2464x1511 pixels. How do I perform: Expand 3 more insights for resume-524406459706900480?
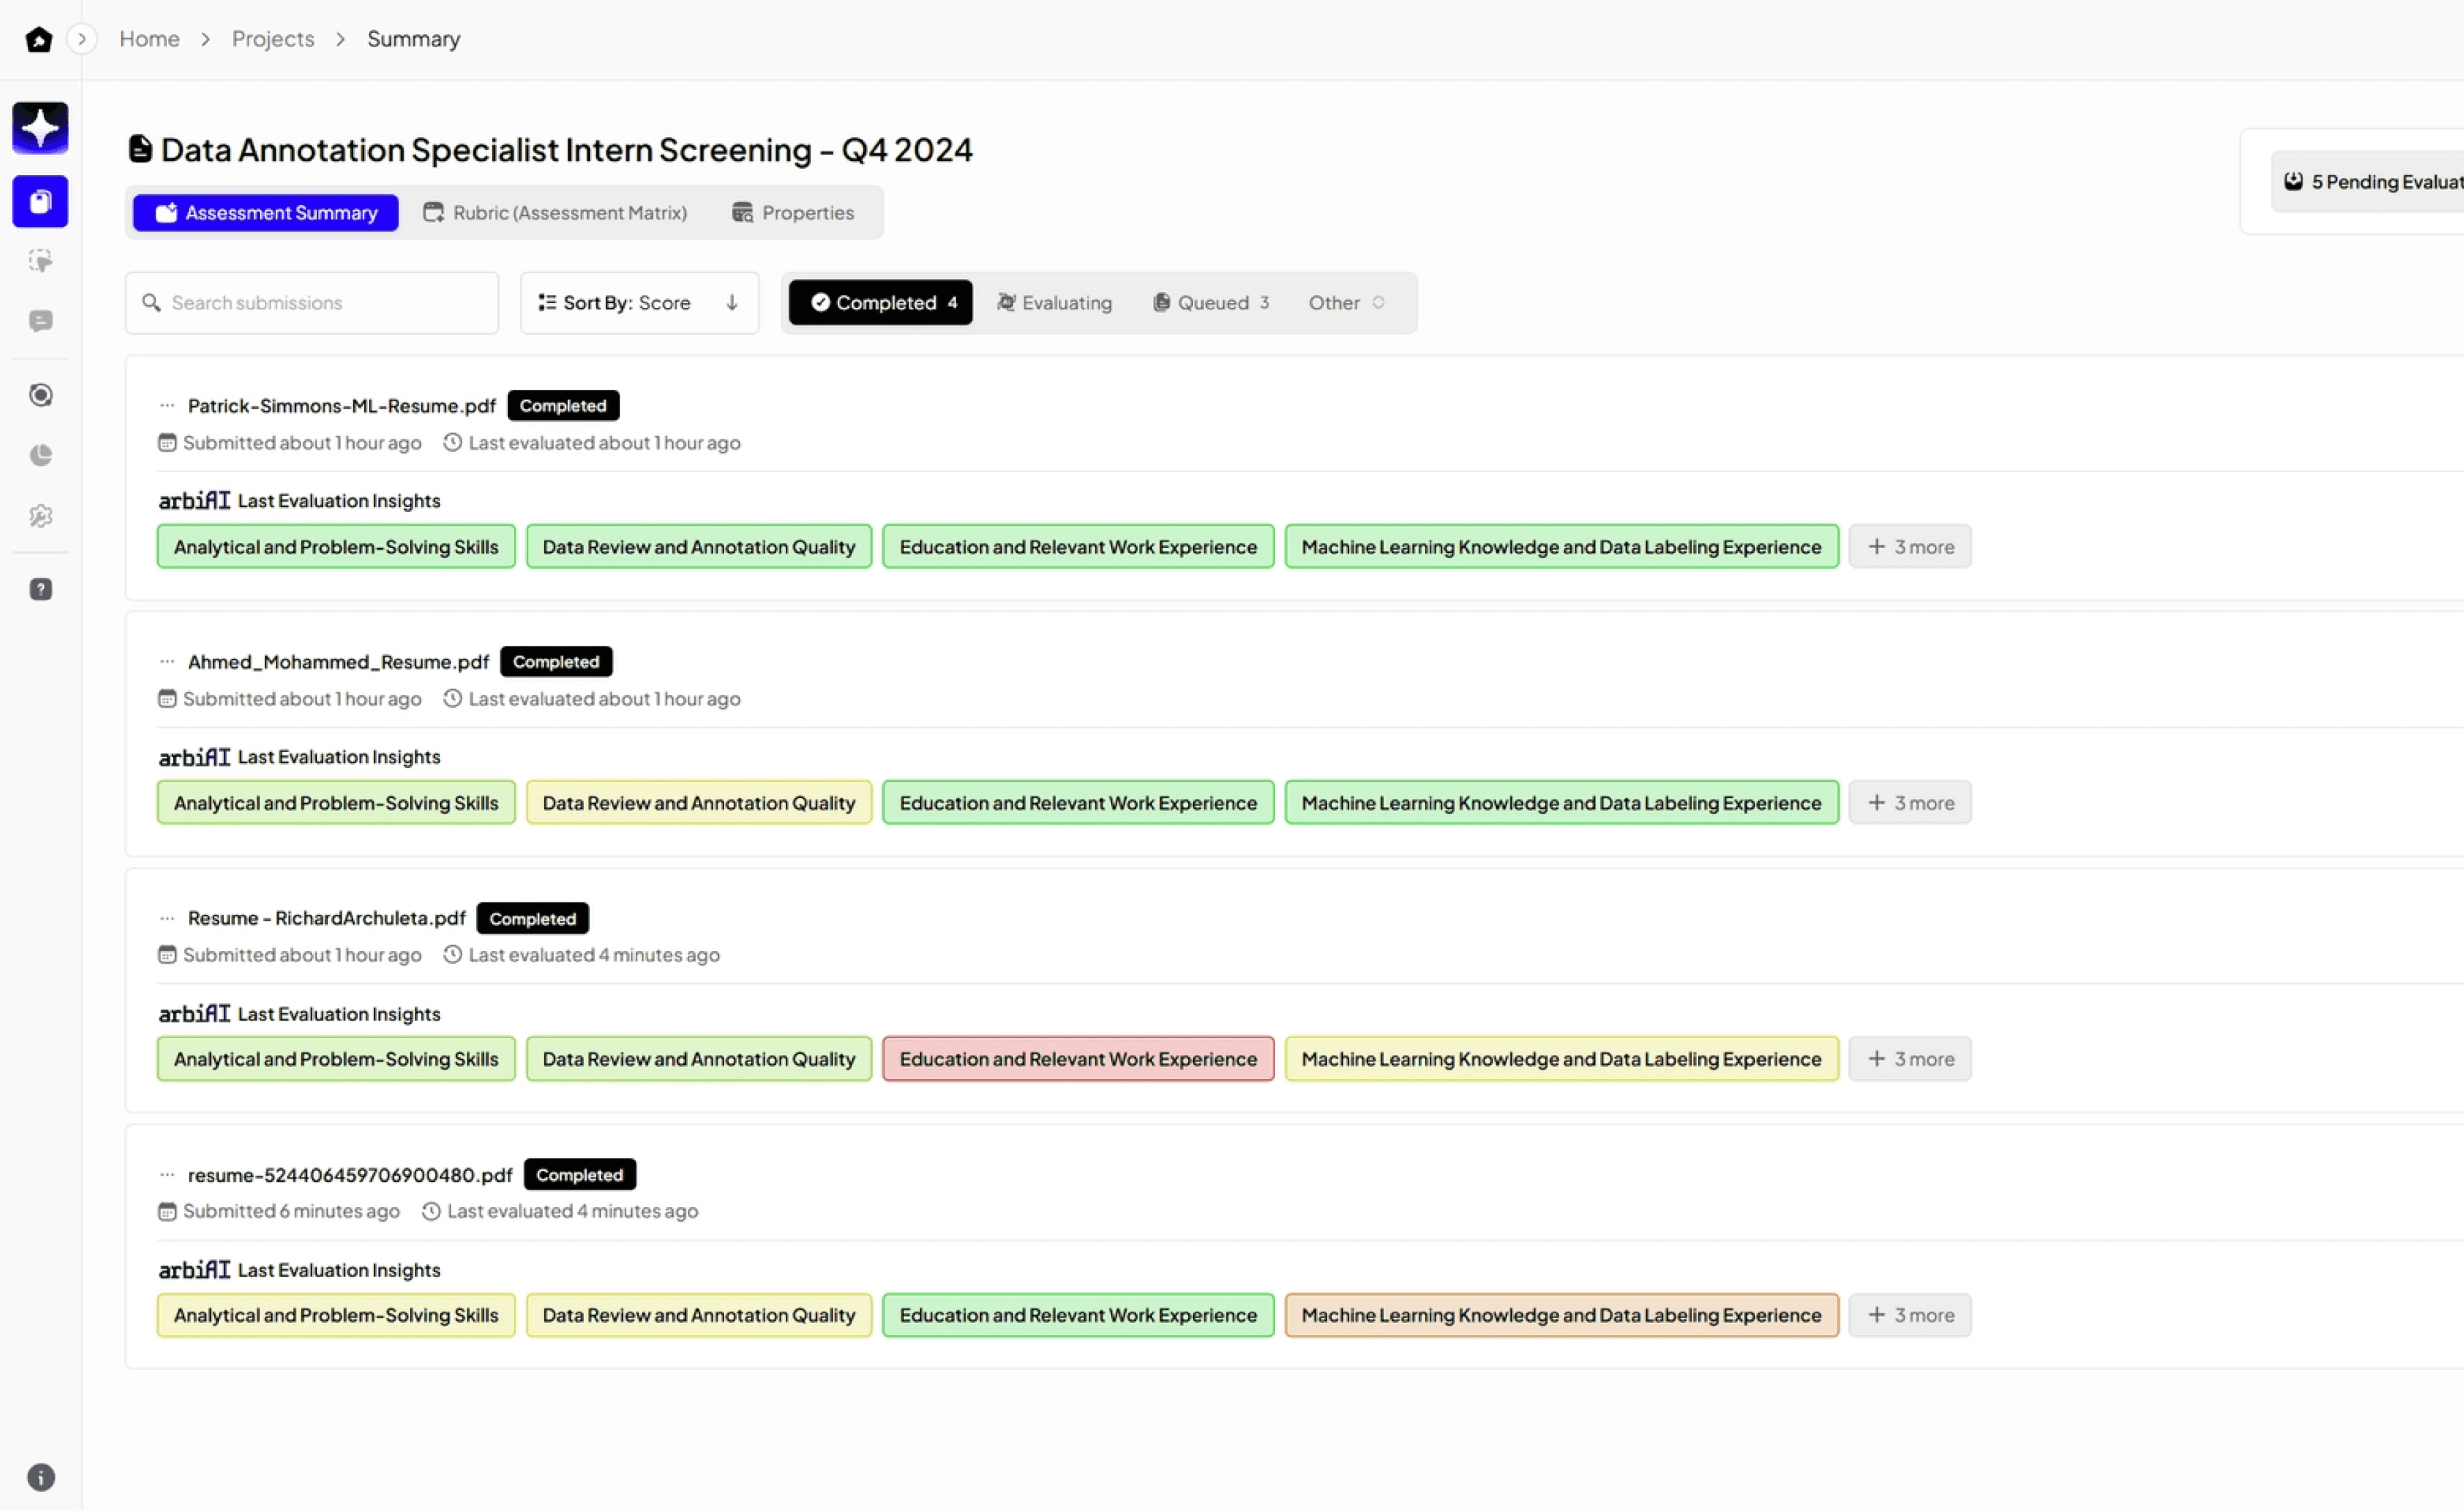pyautogui.click(x=1910, y=1315)
